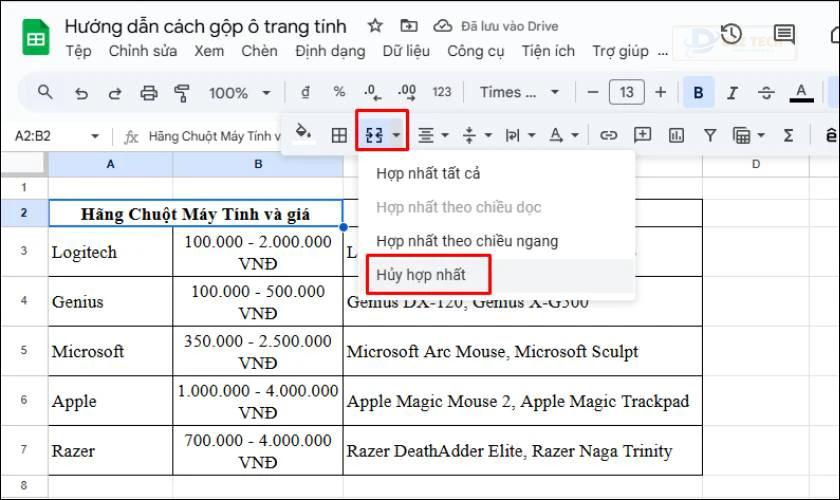Open the Chỉnh sửa menu
Image resolution: width=840 pixels, height=500 pixels.
point(142,51)
